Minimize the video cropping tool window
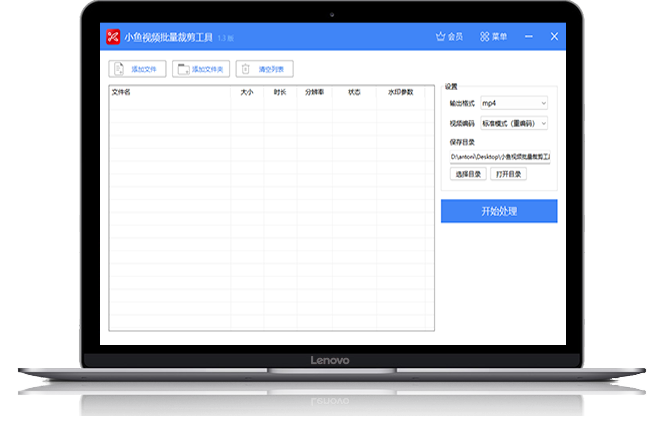Screen dimensions: 665x423 pos(528,36)
